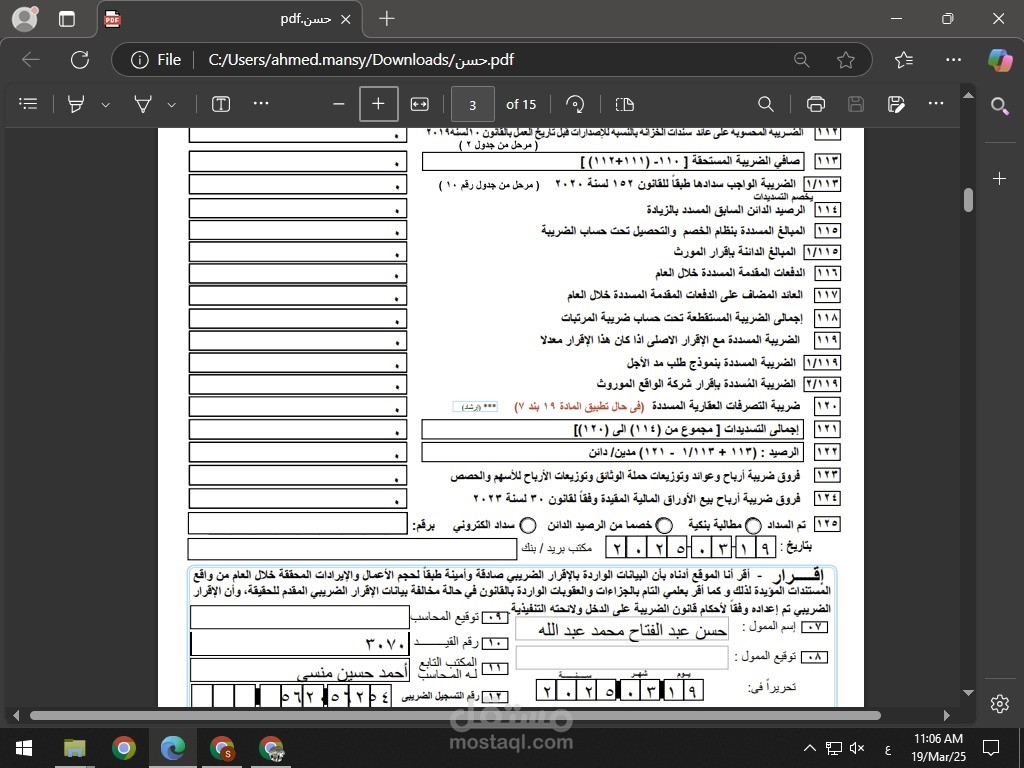Open find in PDF search

click(x=765, y=104)
